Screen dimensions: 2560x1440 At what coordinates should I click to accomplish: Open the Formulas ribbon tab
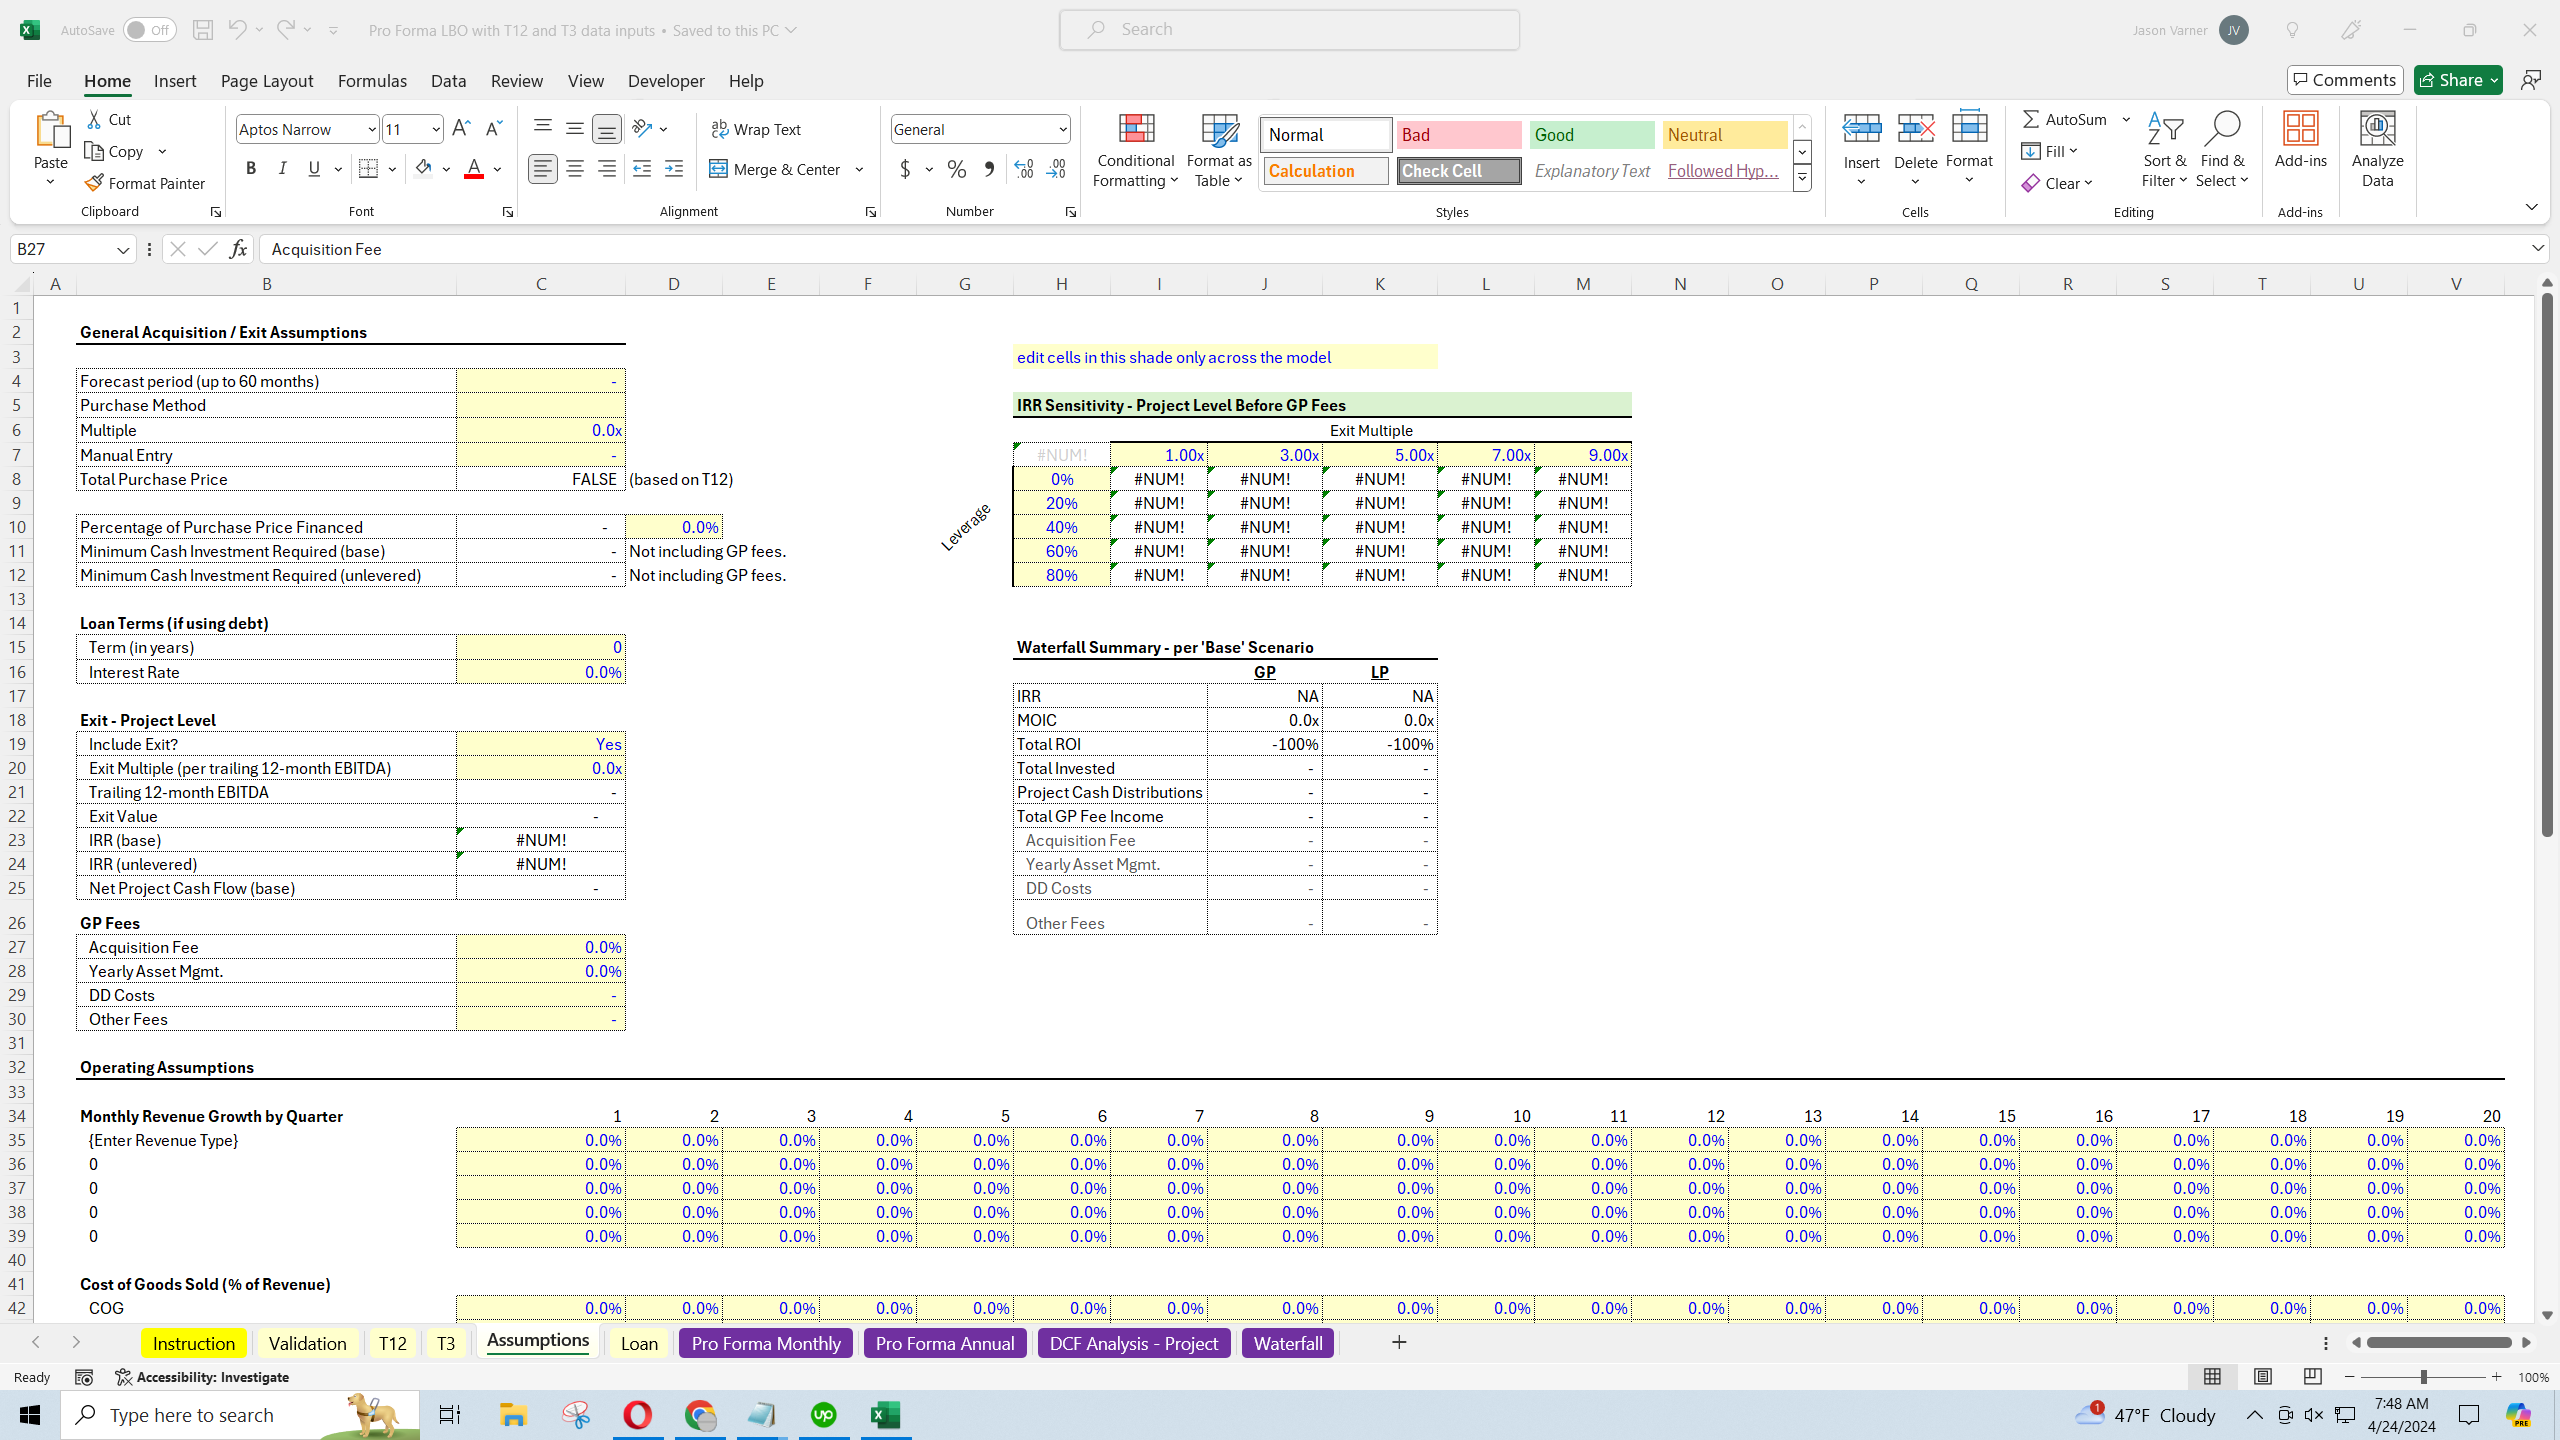point(372,81)
